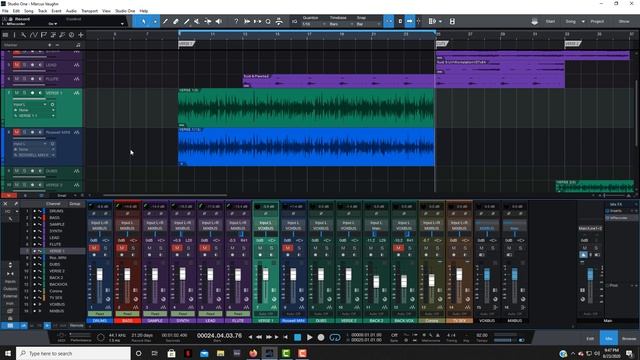Image resolution: width=640 pixels, height=360 pixels.
Task: Toggle Autoscroll arrow button in toolbar
Action: click(409, 21)
